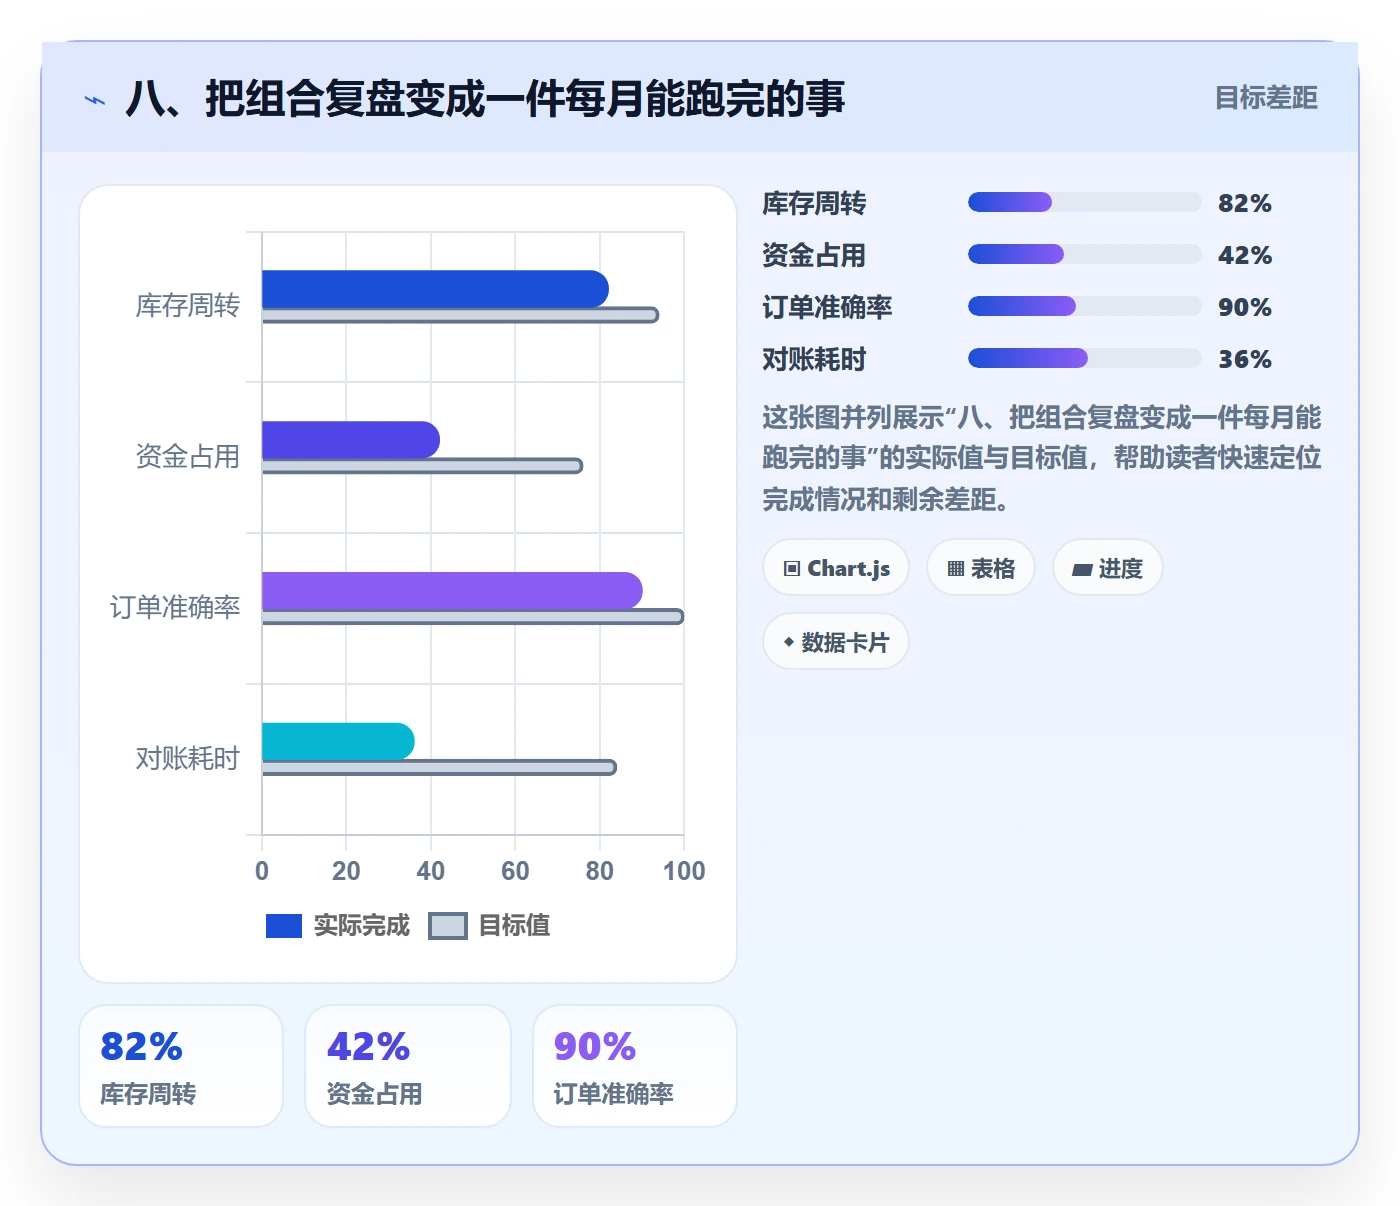This screenshot has height=1206, width=1400.
Task: Click the purple 订单准确率 actual bar in chart
Action: pos(452,591)
